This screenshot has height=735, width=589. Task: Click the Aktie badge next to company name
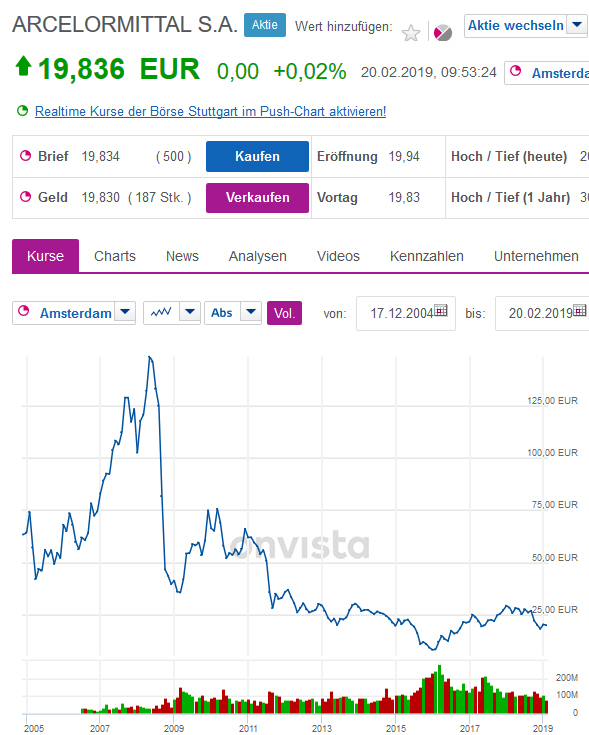(265, 25)
